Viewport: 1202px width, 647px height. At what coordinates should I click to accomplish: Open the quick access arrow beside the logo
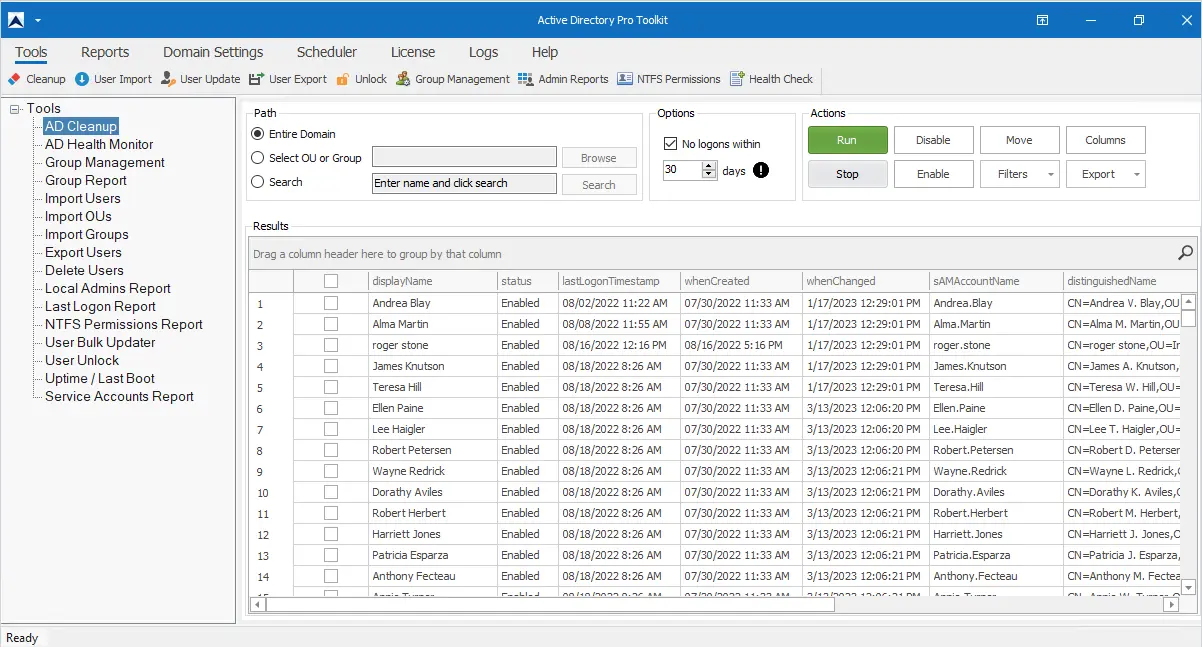[x=38, y=20]
